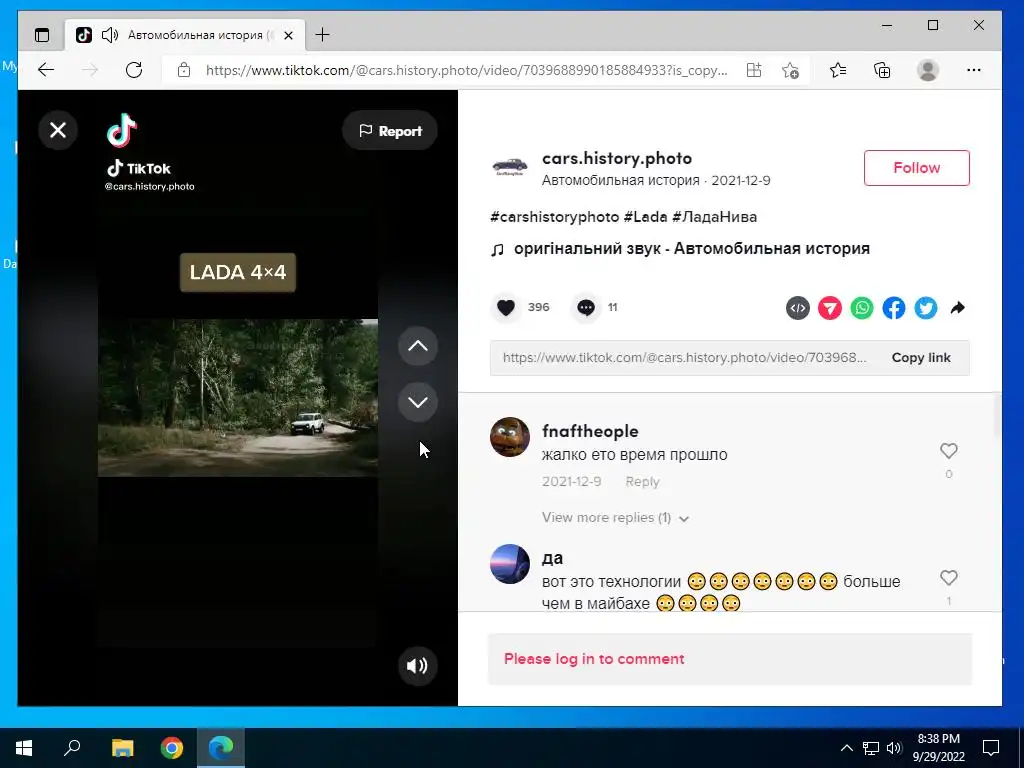Go to next video with down arrow
The width and height of the screenshot is (1024, 768).
tap(418, 402)
